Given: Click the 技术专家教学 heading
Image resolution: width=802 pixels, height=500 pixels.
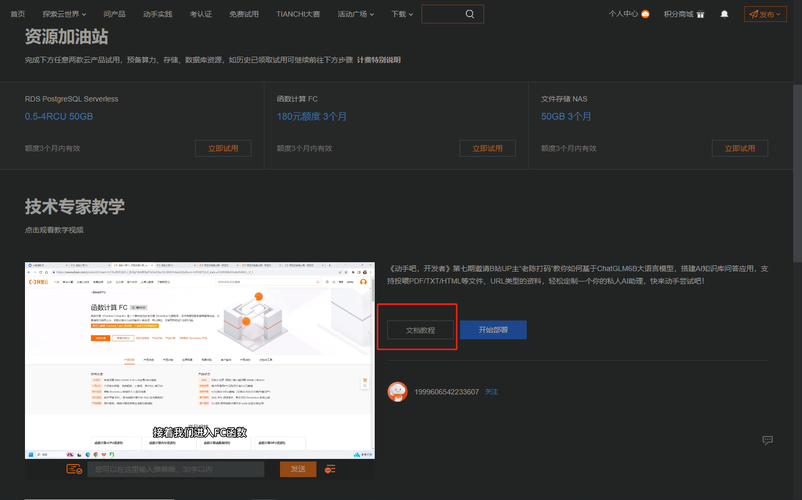Looking at the screenshot, I should [x=75, y=207].
